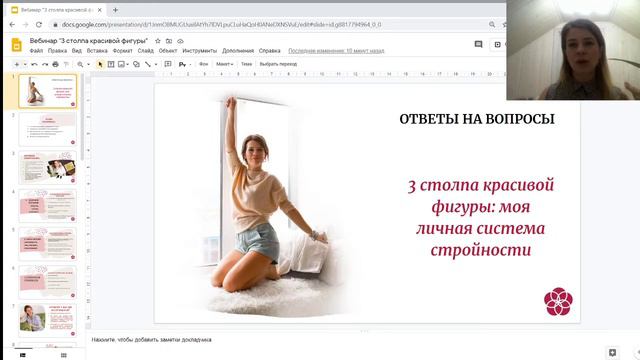Open a new browser tab with plus
The height and width of the screenshot is (360, 640).
(x=115, y=10)
